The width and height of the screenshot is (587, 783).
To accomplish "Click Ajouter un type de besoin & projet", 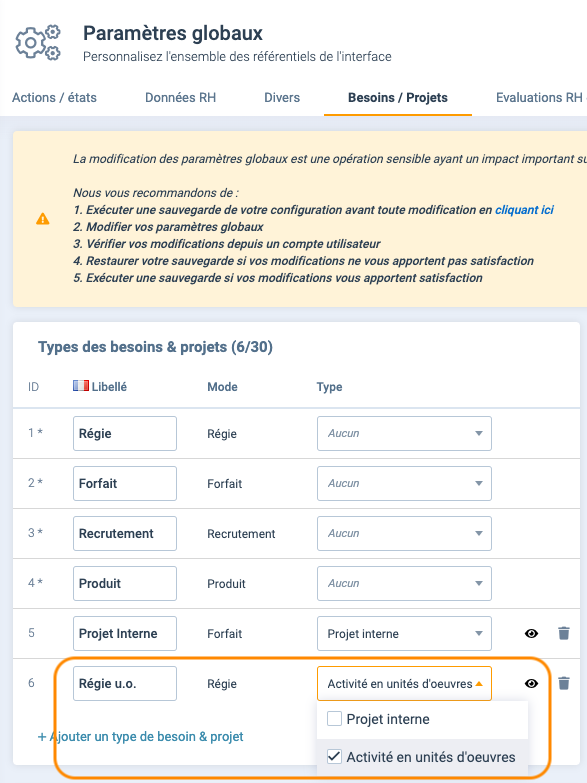I will click(140, 737).
